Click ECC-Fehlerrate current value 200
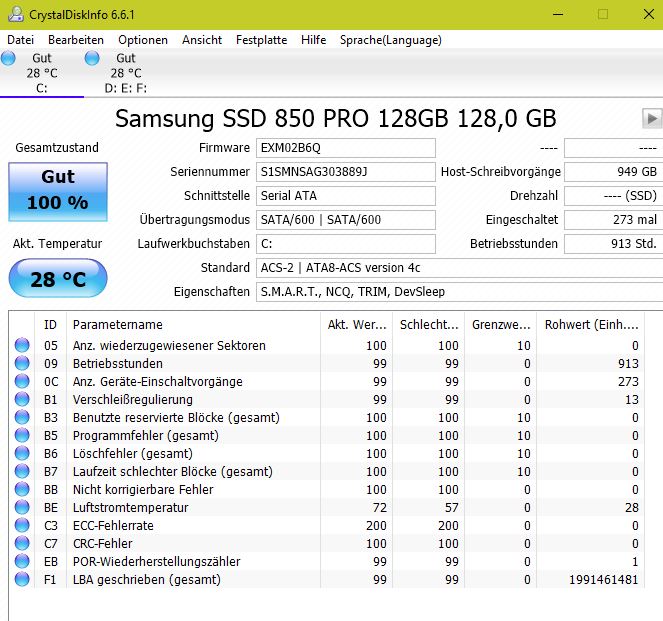Image resolution: width=663 pixels, height=621 pixels. tap(376, 525)
